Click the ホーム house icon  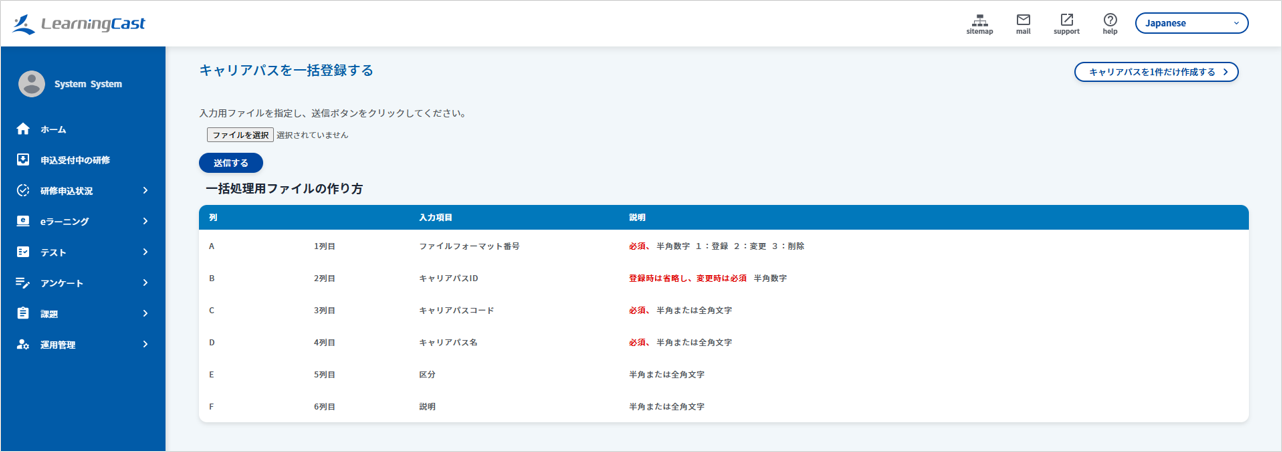[x=24, y=129]
